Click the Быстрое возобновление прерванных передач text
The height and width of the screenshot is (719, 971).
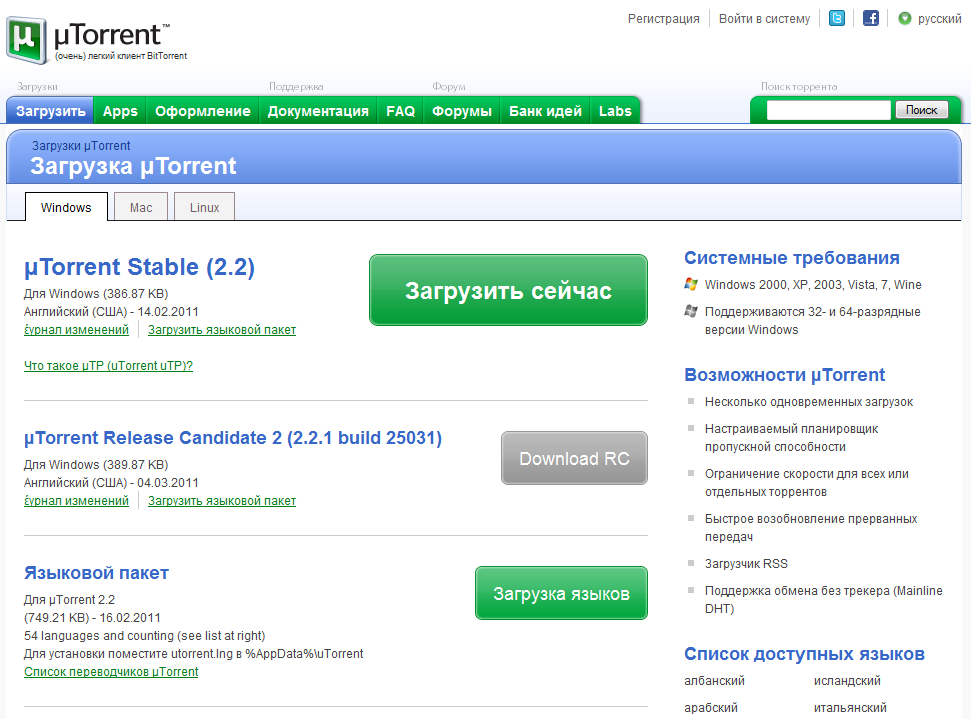pyautogui.click(x=811, y=528)
